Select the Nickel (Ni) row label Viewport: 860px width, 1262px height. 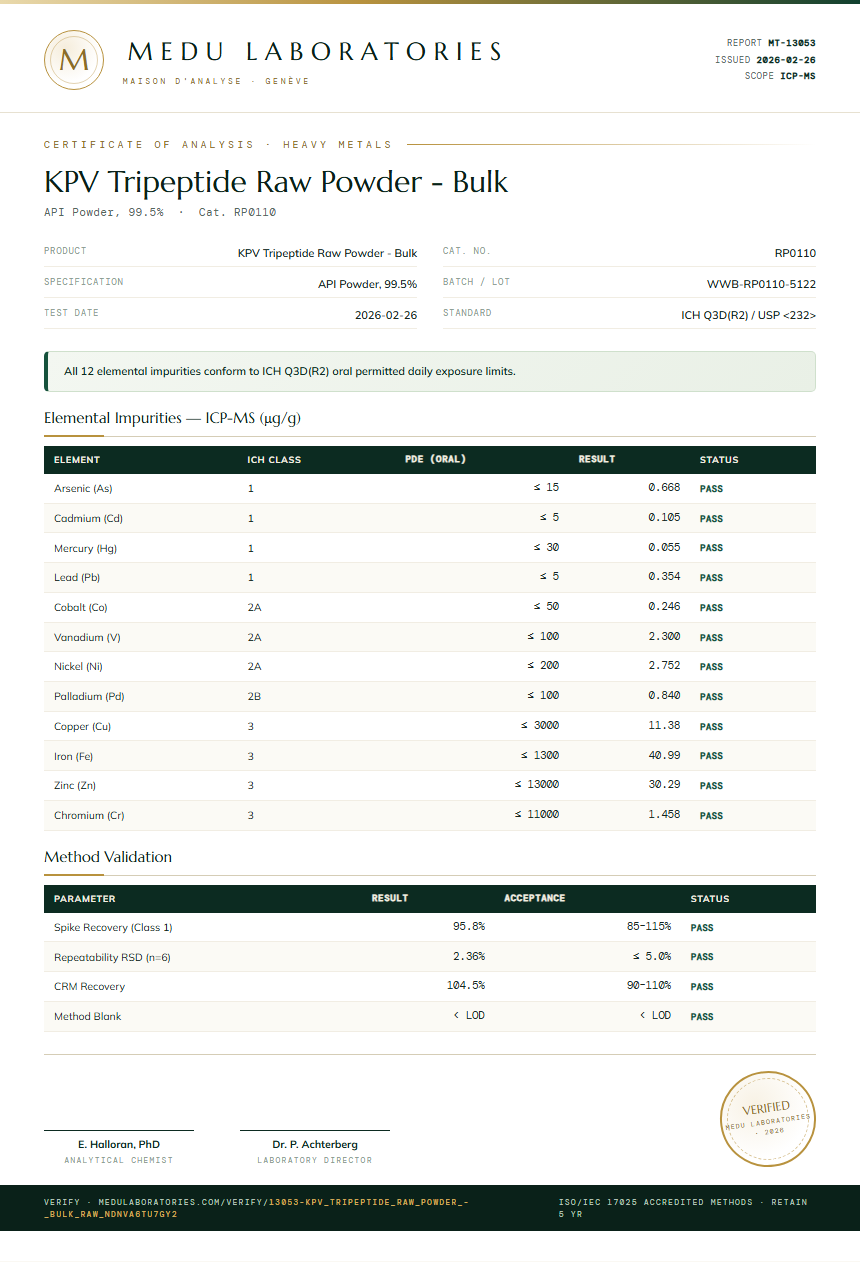[78, 667]
